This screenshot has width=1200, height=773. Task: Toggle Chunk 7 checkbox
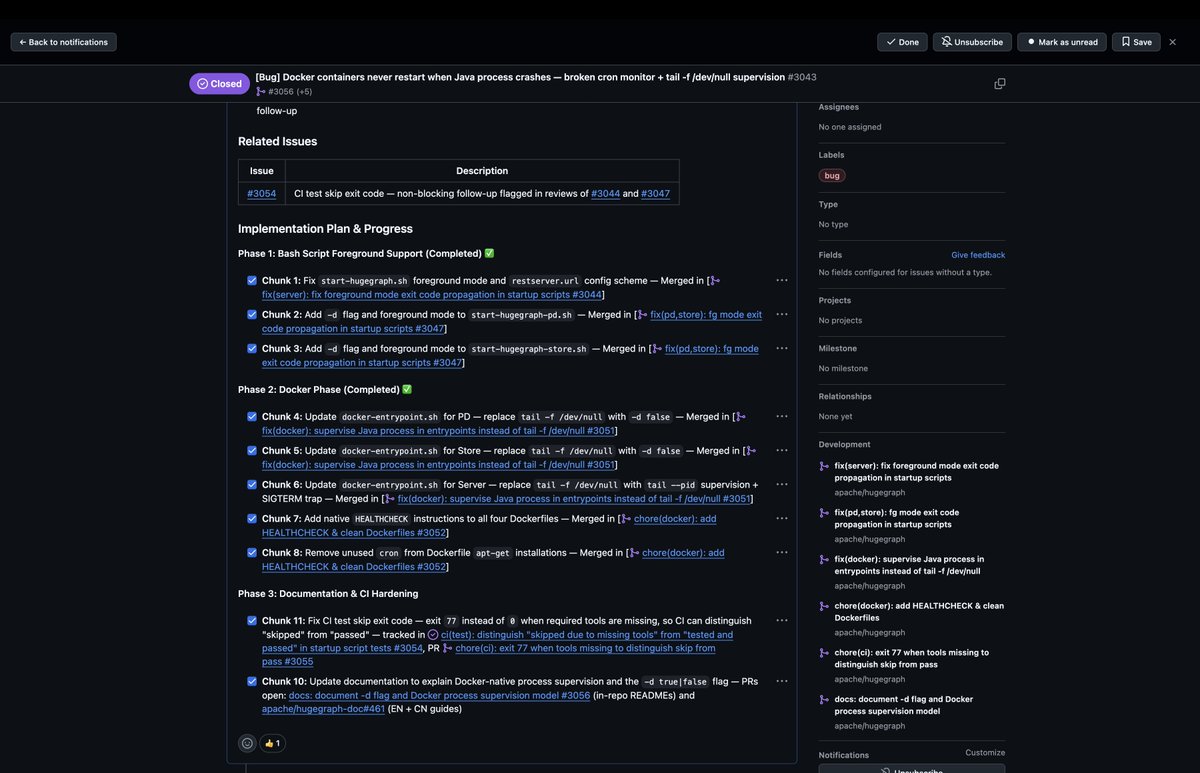(x=252, y=519)
